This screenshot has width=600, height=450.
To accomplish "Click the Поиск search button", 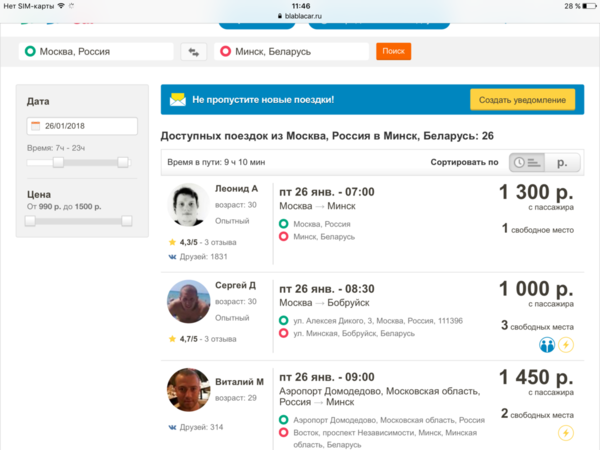I will 393,51.
